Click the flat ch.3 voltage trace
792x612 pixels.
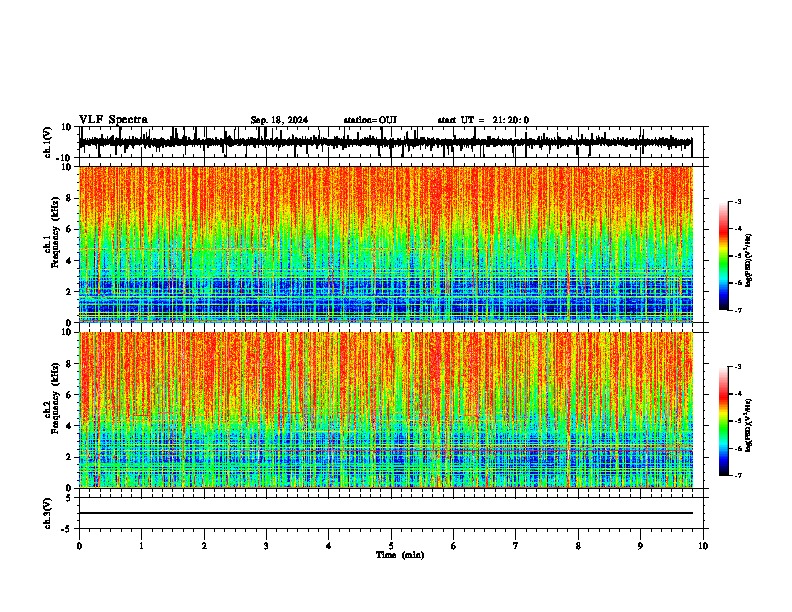click(x=385, y=513)
